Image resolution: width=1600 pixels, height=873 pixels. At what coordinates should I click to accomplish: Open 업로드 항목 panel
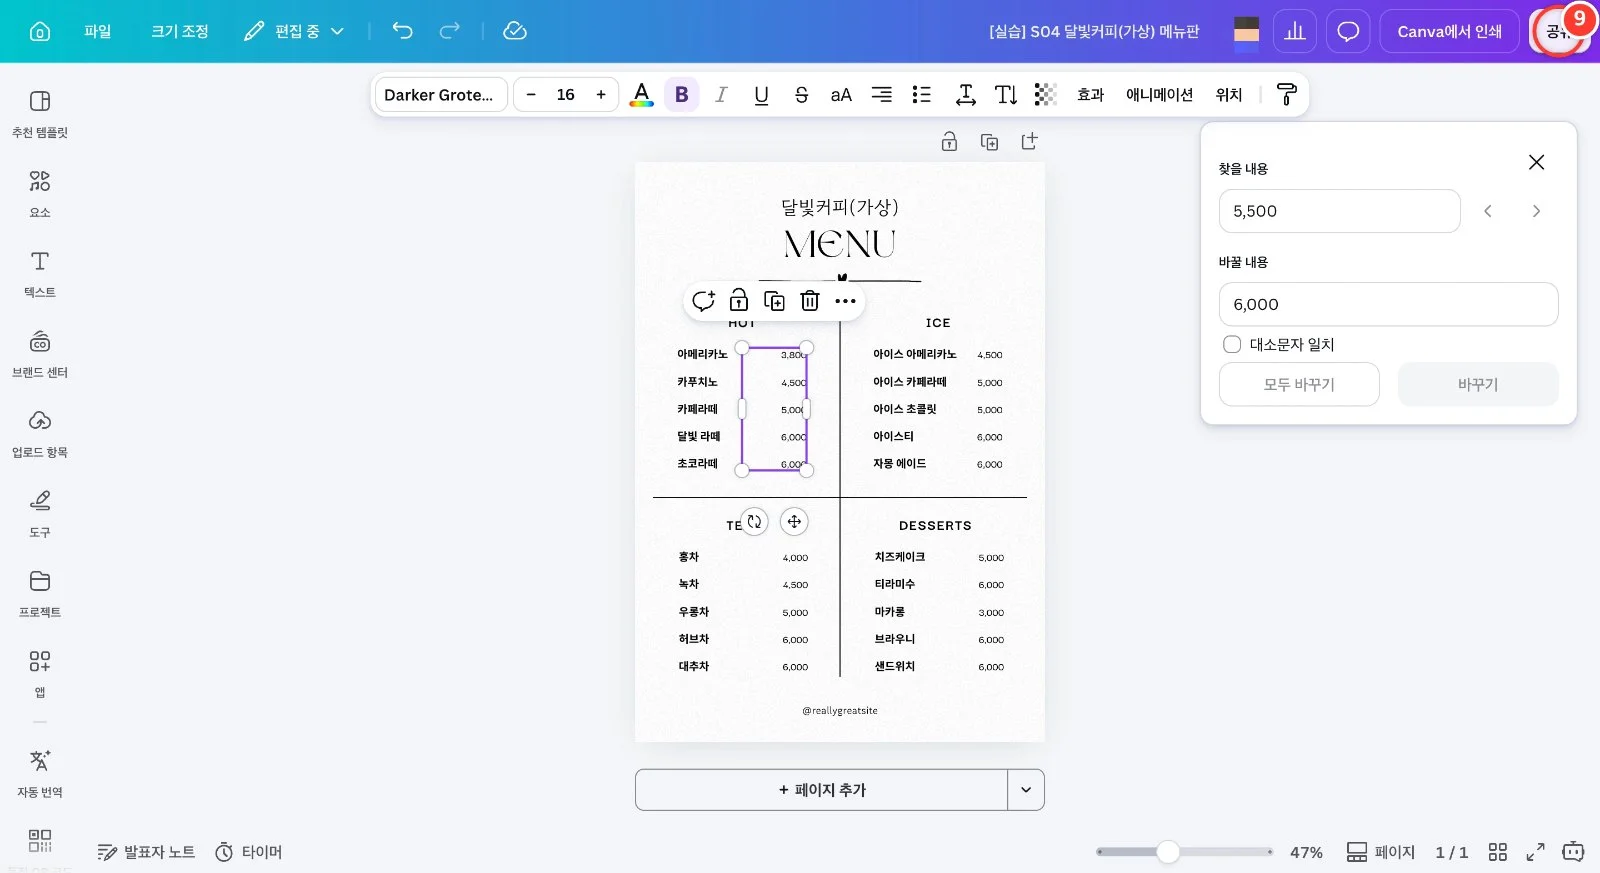[40, 433]
